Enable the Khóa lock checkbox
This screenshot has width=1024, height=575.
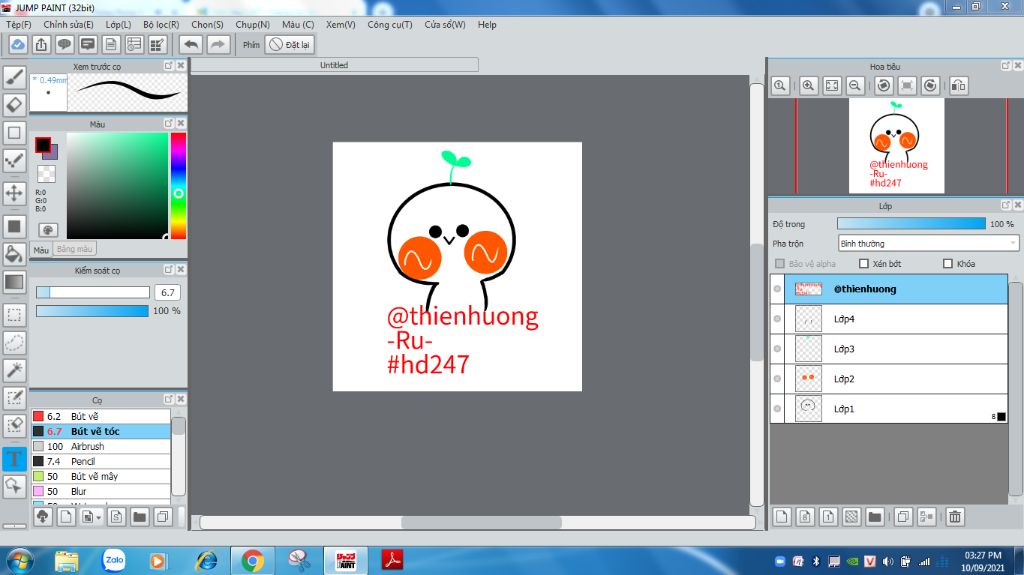point(948,264)
